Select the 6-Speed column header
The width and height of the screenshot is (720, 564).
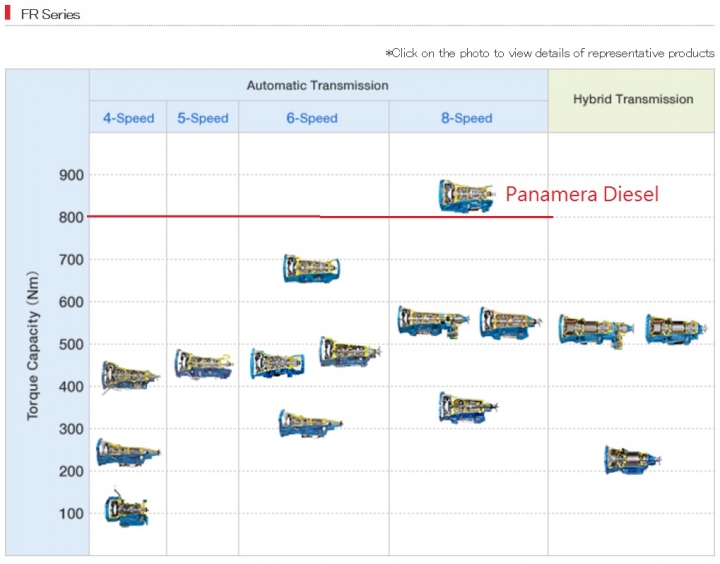click(312, 118)
